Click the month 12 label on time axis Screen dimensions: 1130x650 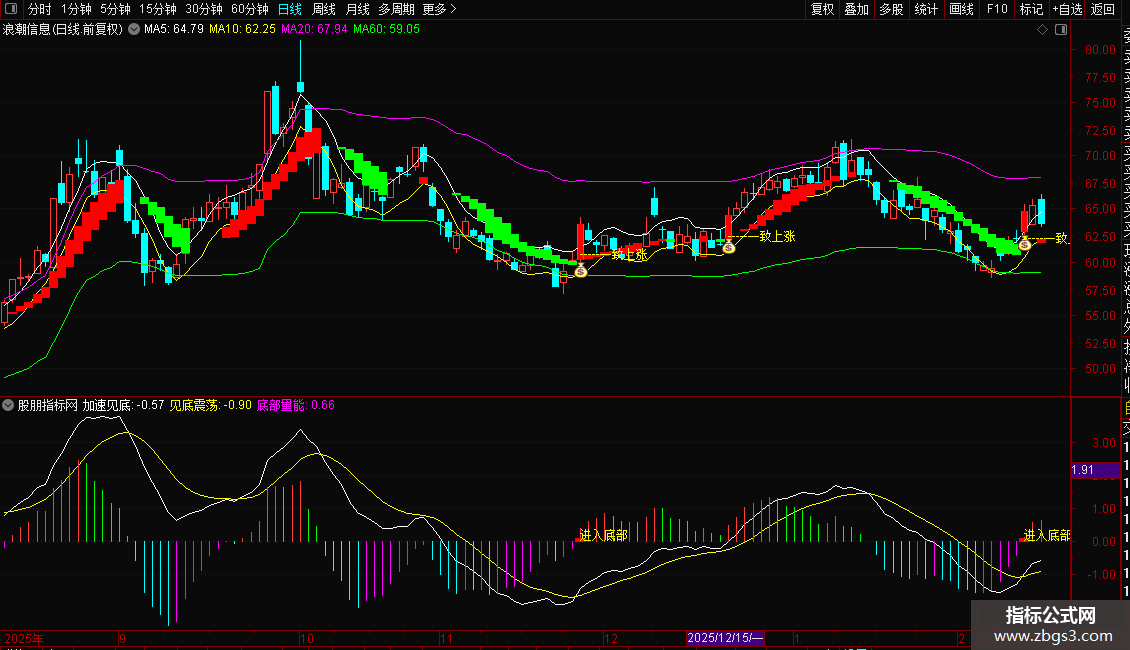click(x=611, y=638)
